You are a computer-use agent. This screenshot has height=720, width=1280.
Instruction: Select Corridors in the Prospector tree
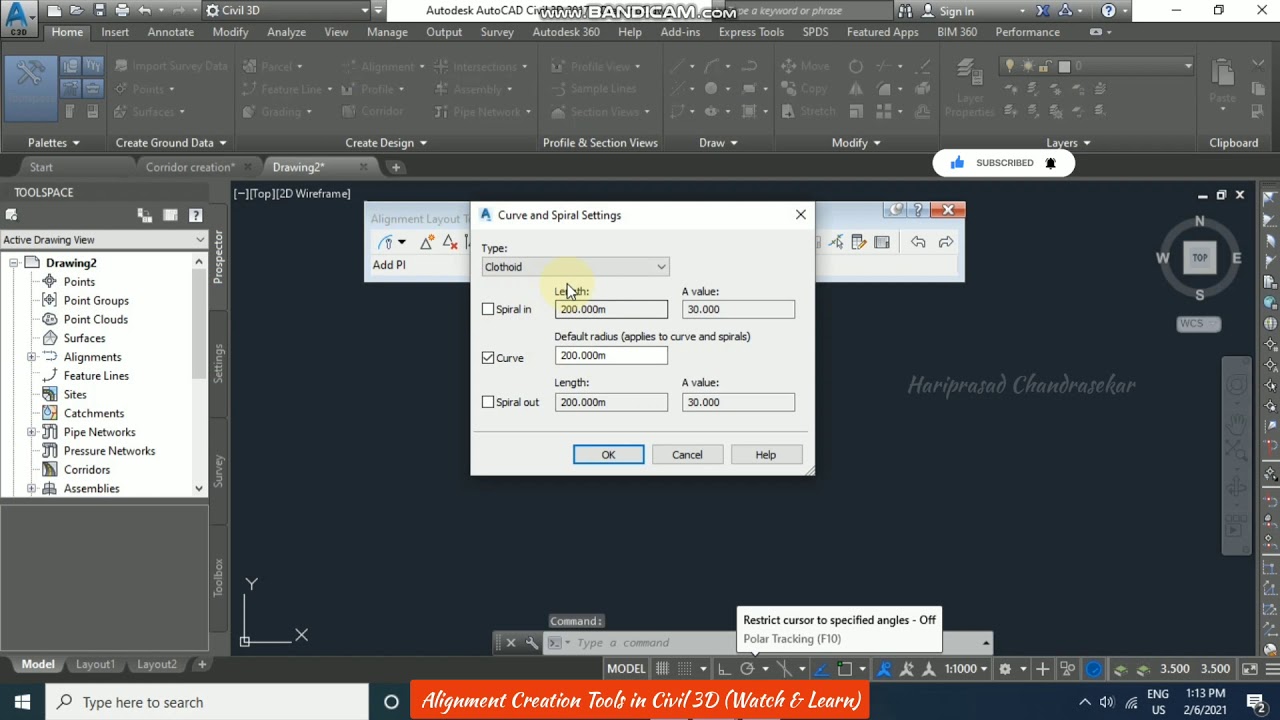tap(87, 470)
